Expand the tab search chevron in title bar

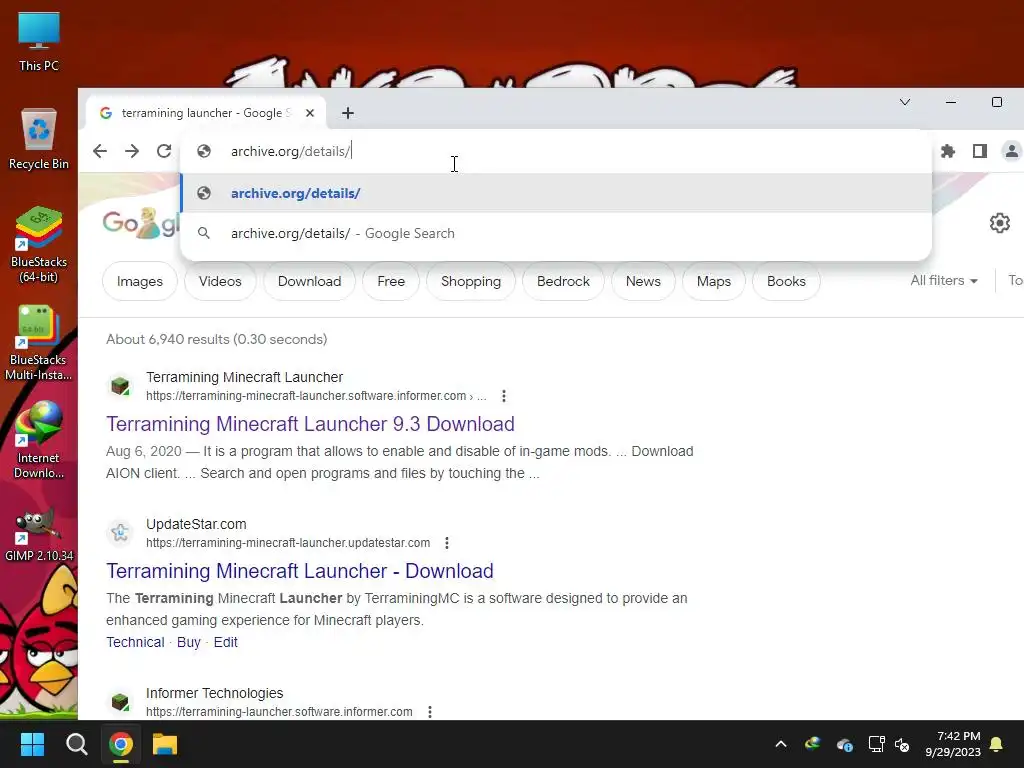[905, 102]
